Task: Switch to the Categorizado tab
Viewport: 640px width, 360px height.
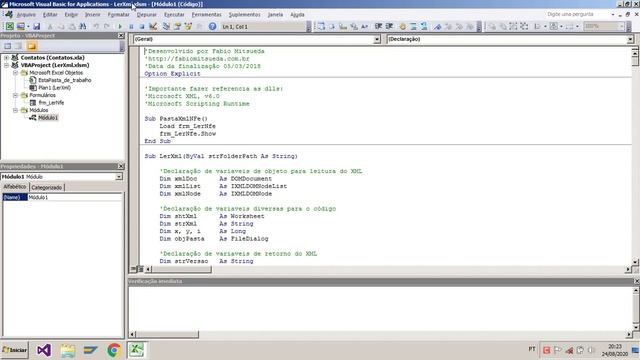Action: pos(47,187)
